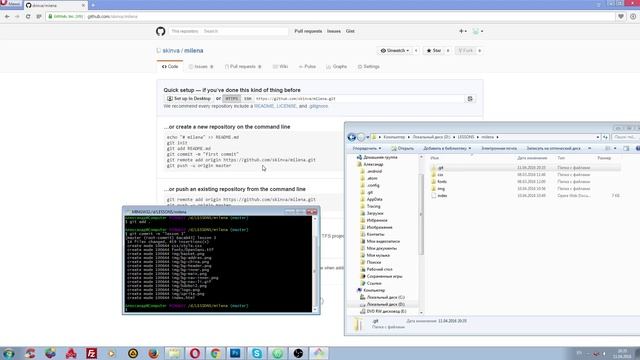Select the fonts folder in the file list
640x360 pixels.
(442, 182)
